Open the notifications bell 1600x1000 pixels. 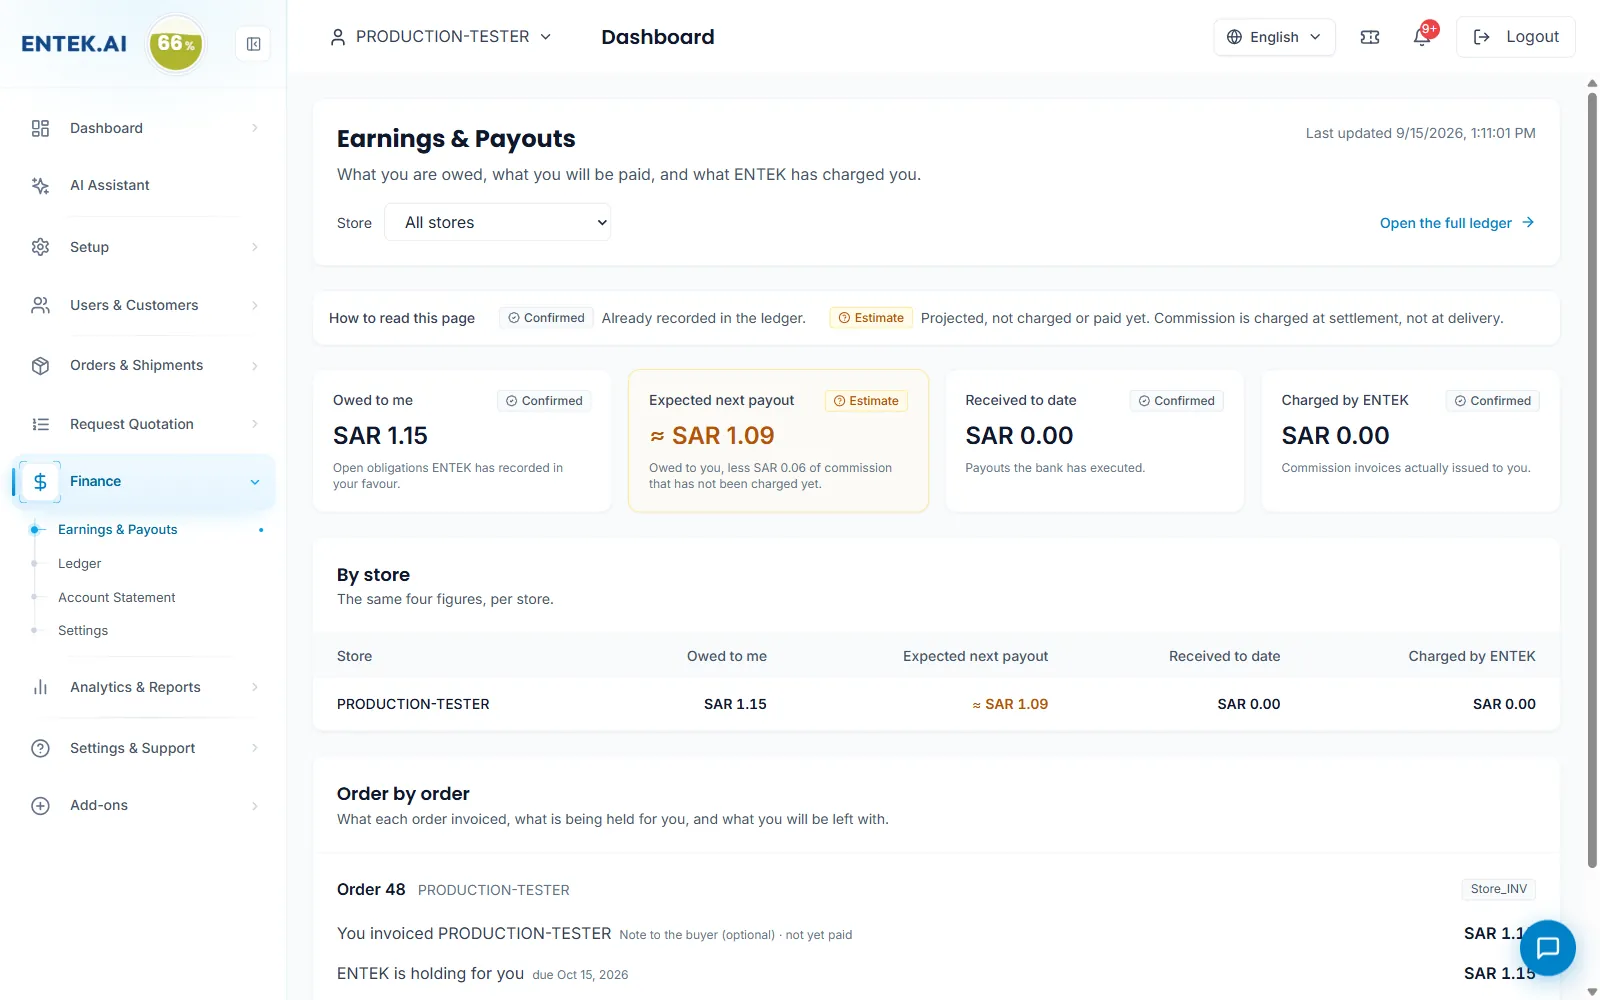(x=1423, y=37)
